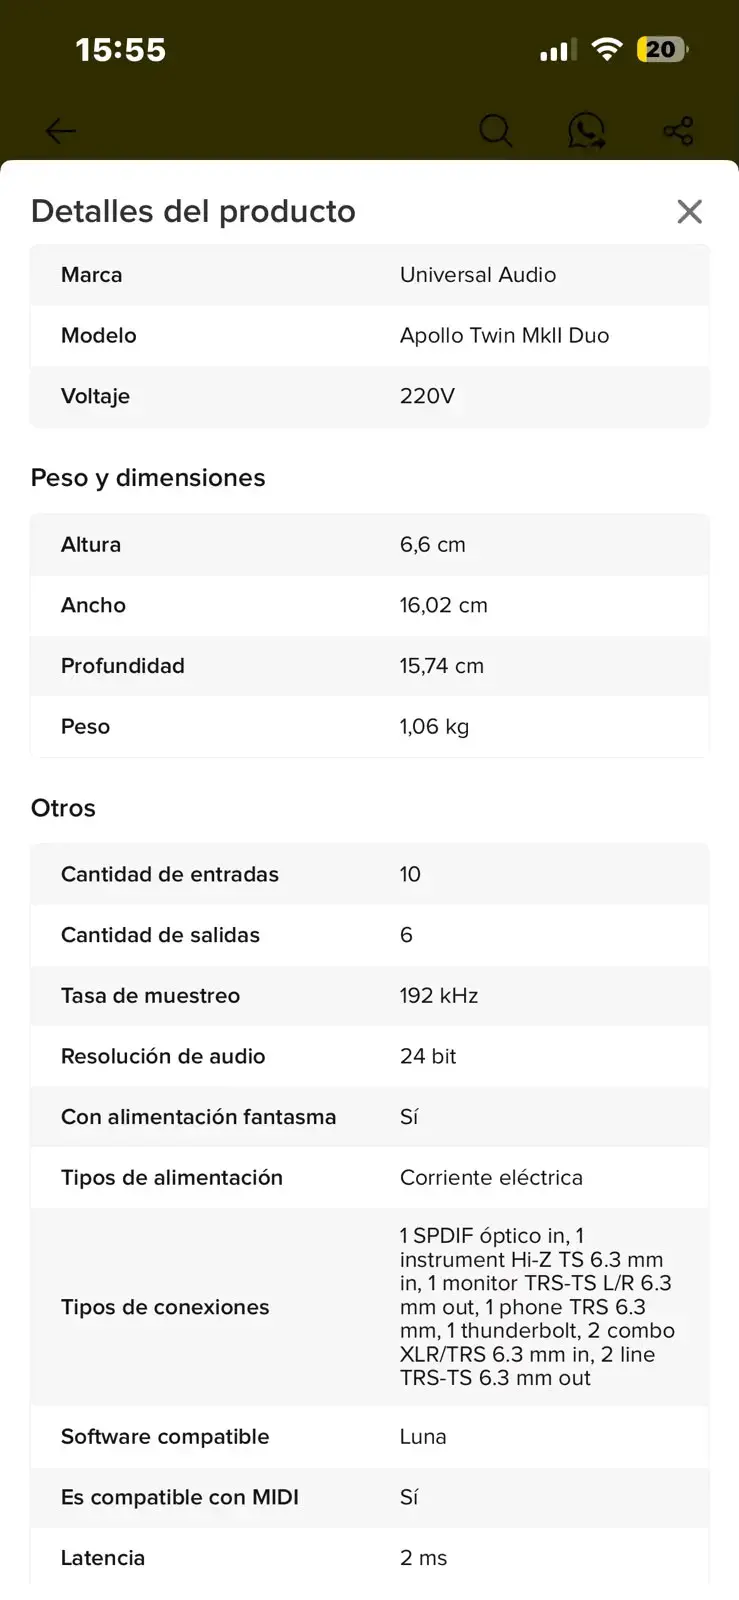739x1600 pixels.
Task: Tap the battery indicator in status bar
Action: point(662,49)
